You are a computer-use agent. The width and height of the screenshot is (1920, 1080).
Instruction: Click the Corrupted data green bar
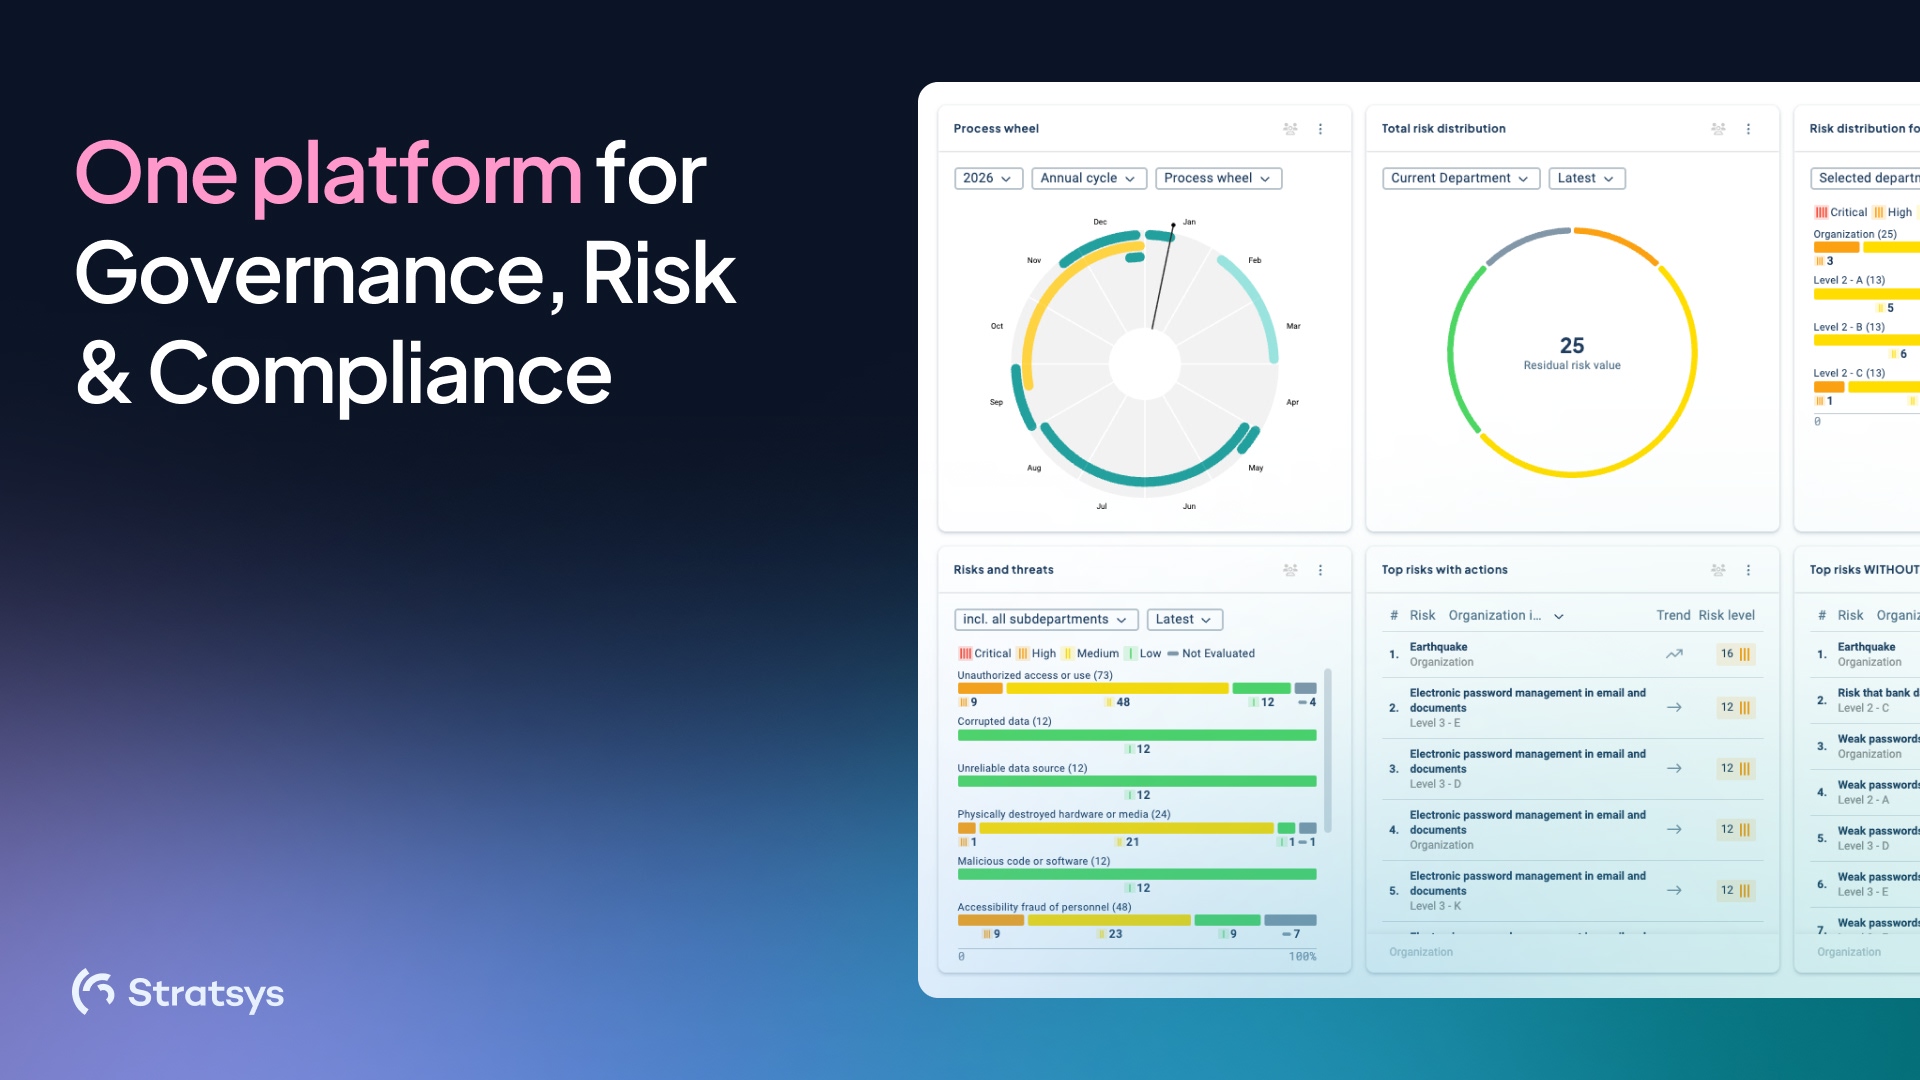pos(1137,735)
